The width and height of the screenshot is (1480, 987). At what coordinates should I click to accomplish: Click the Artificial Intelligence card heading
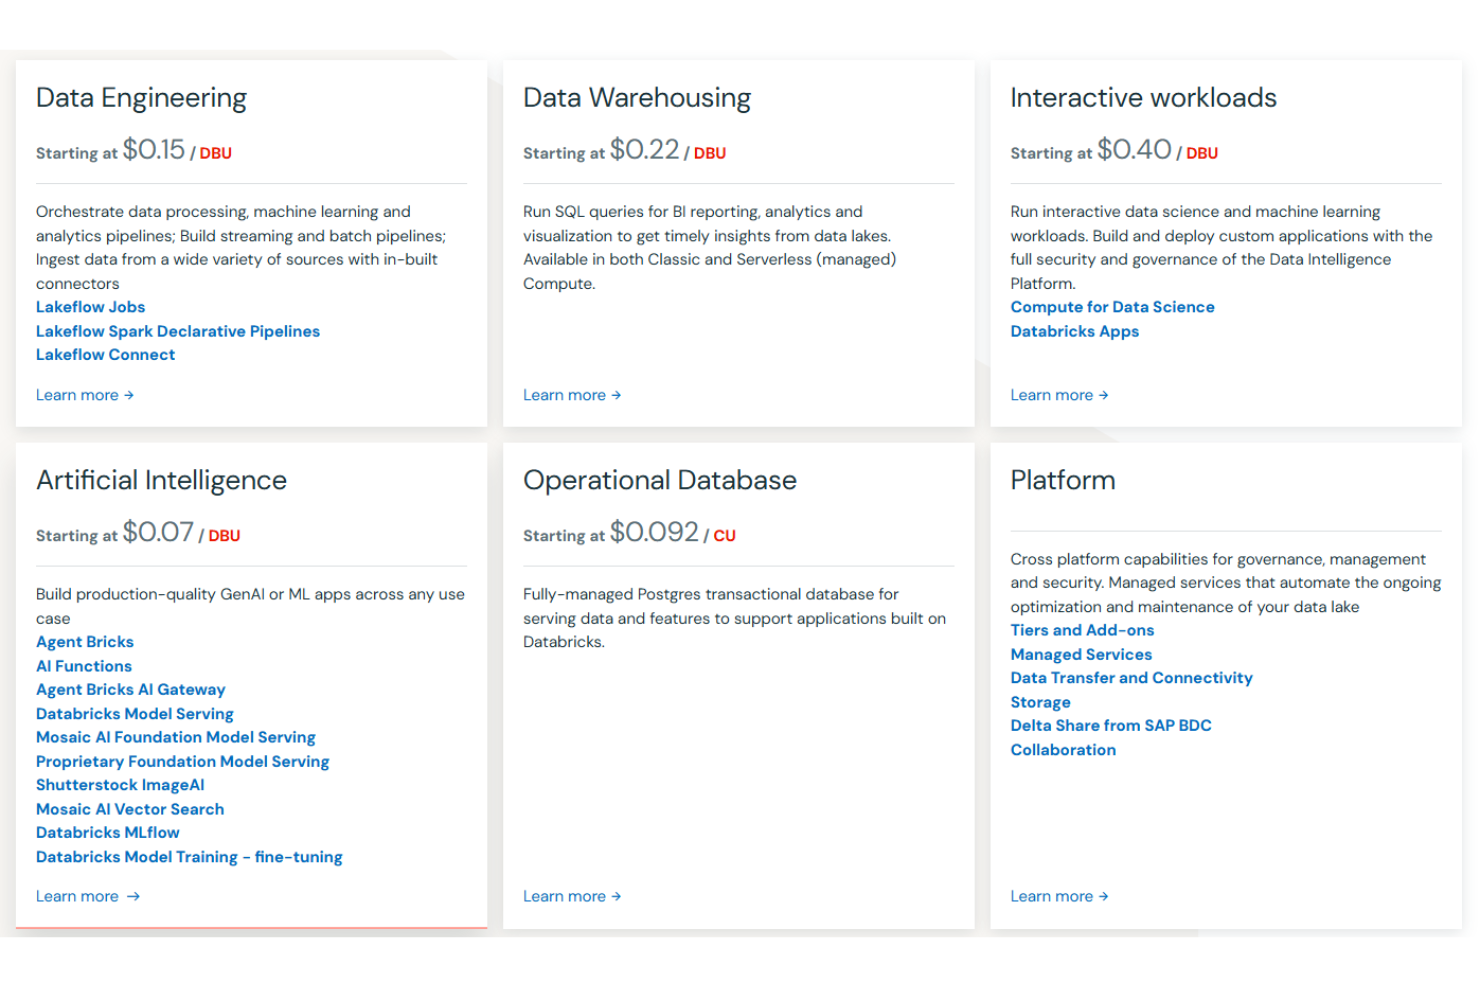161,481
